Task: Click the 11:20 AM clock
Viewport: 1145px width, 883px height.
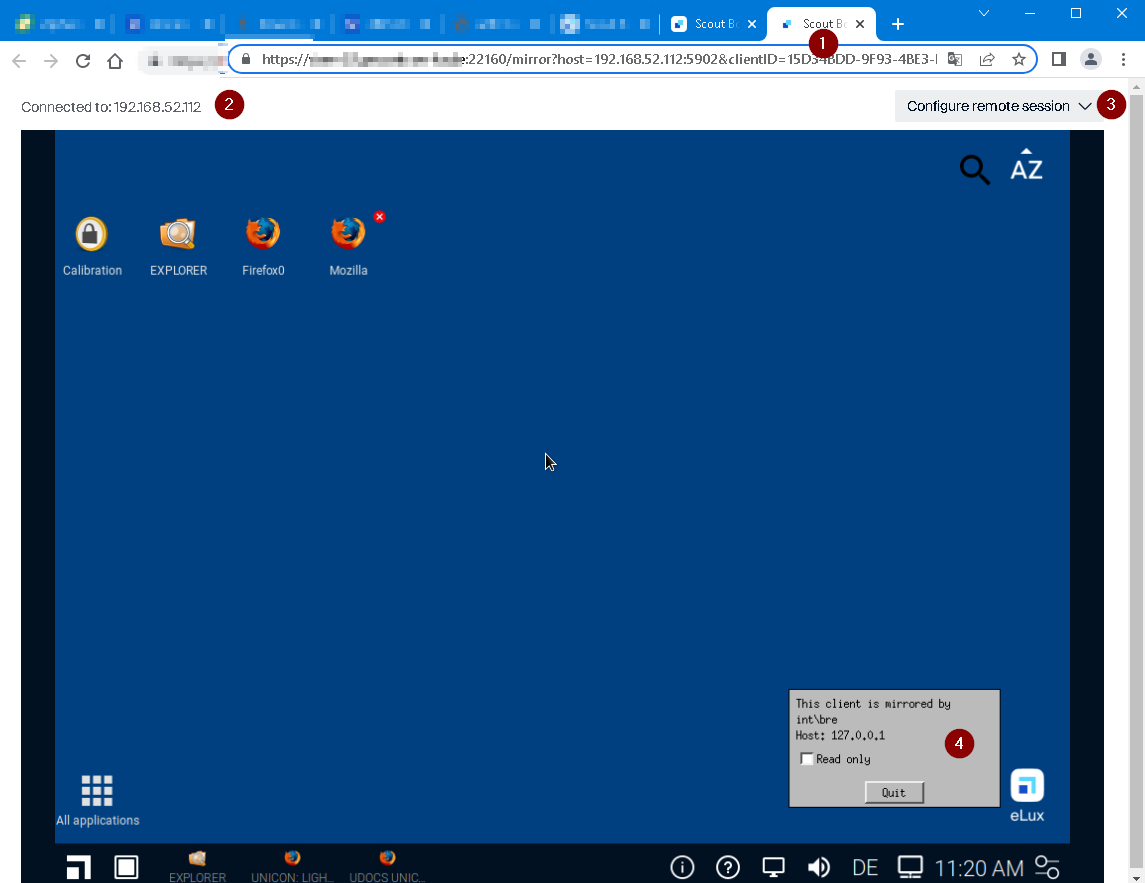Action: [979, 868]
